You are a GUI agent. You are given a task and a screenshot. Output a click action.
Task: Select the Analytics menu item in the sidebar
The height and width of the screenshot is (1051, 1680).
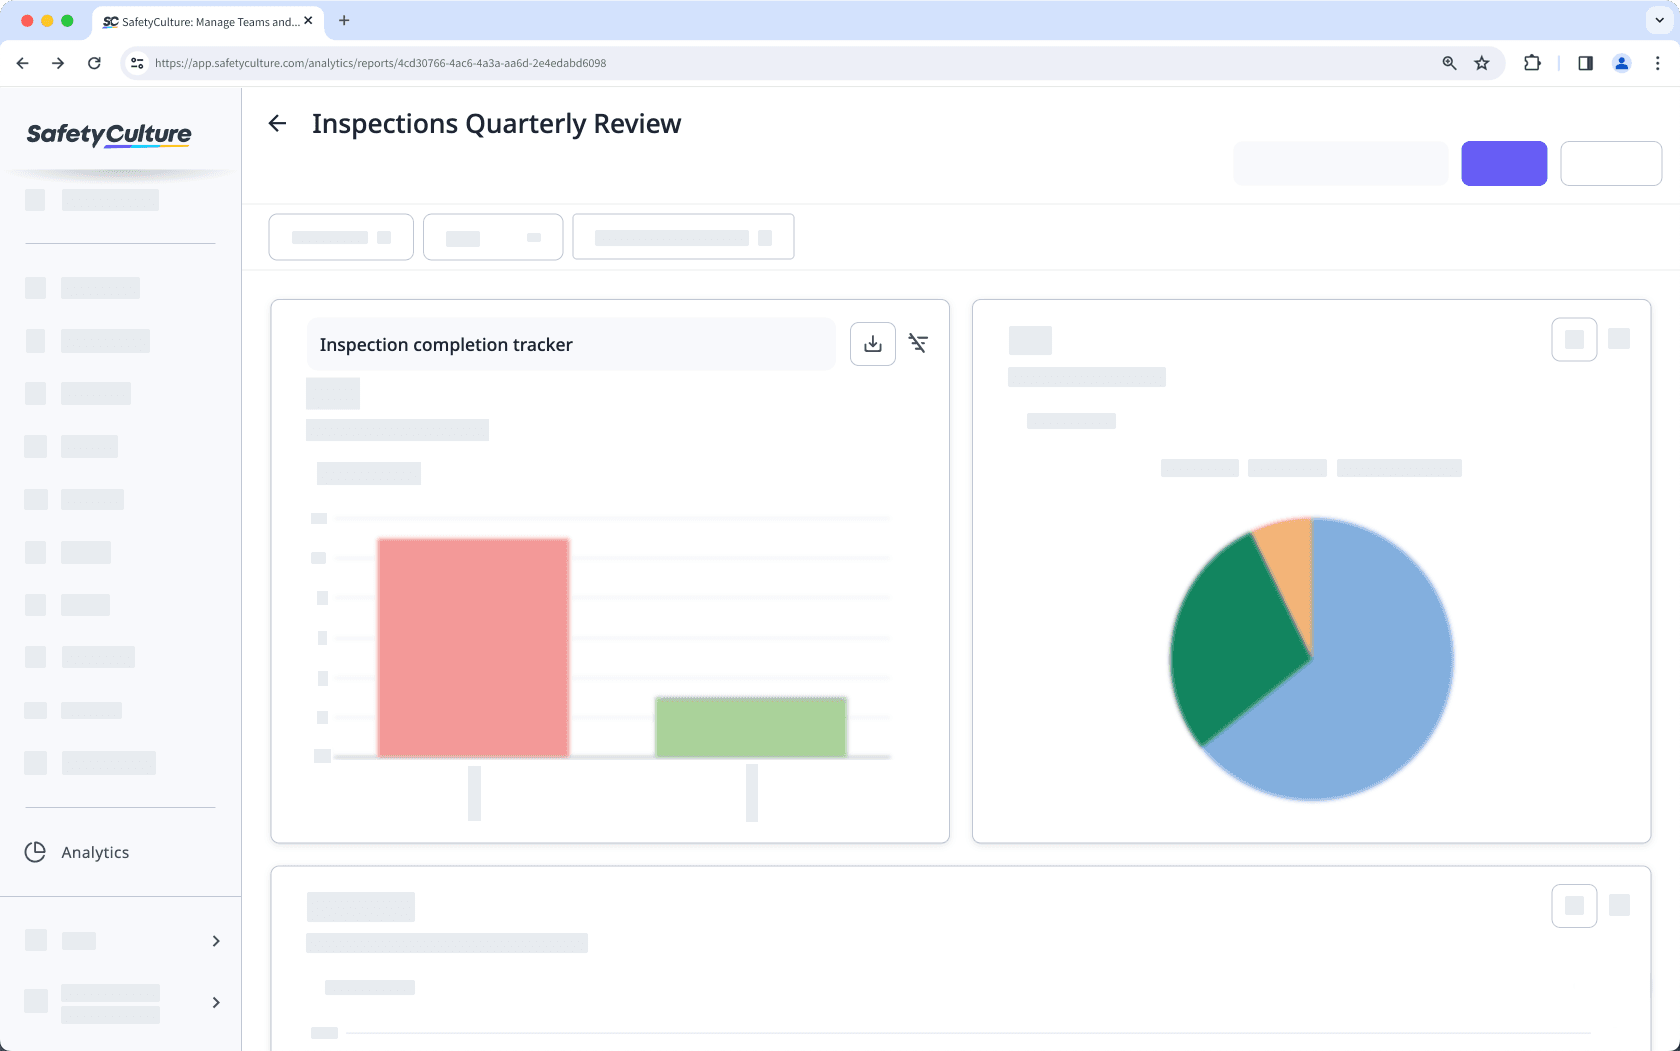pos(95,852)
